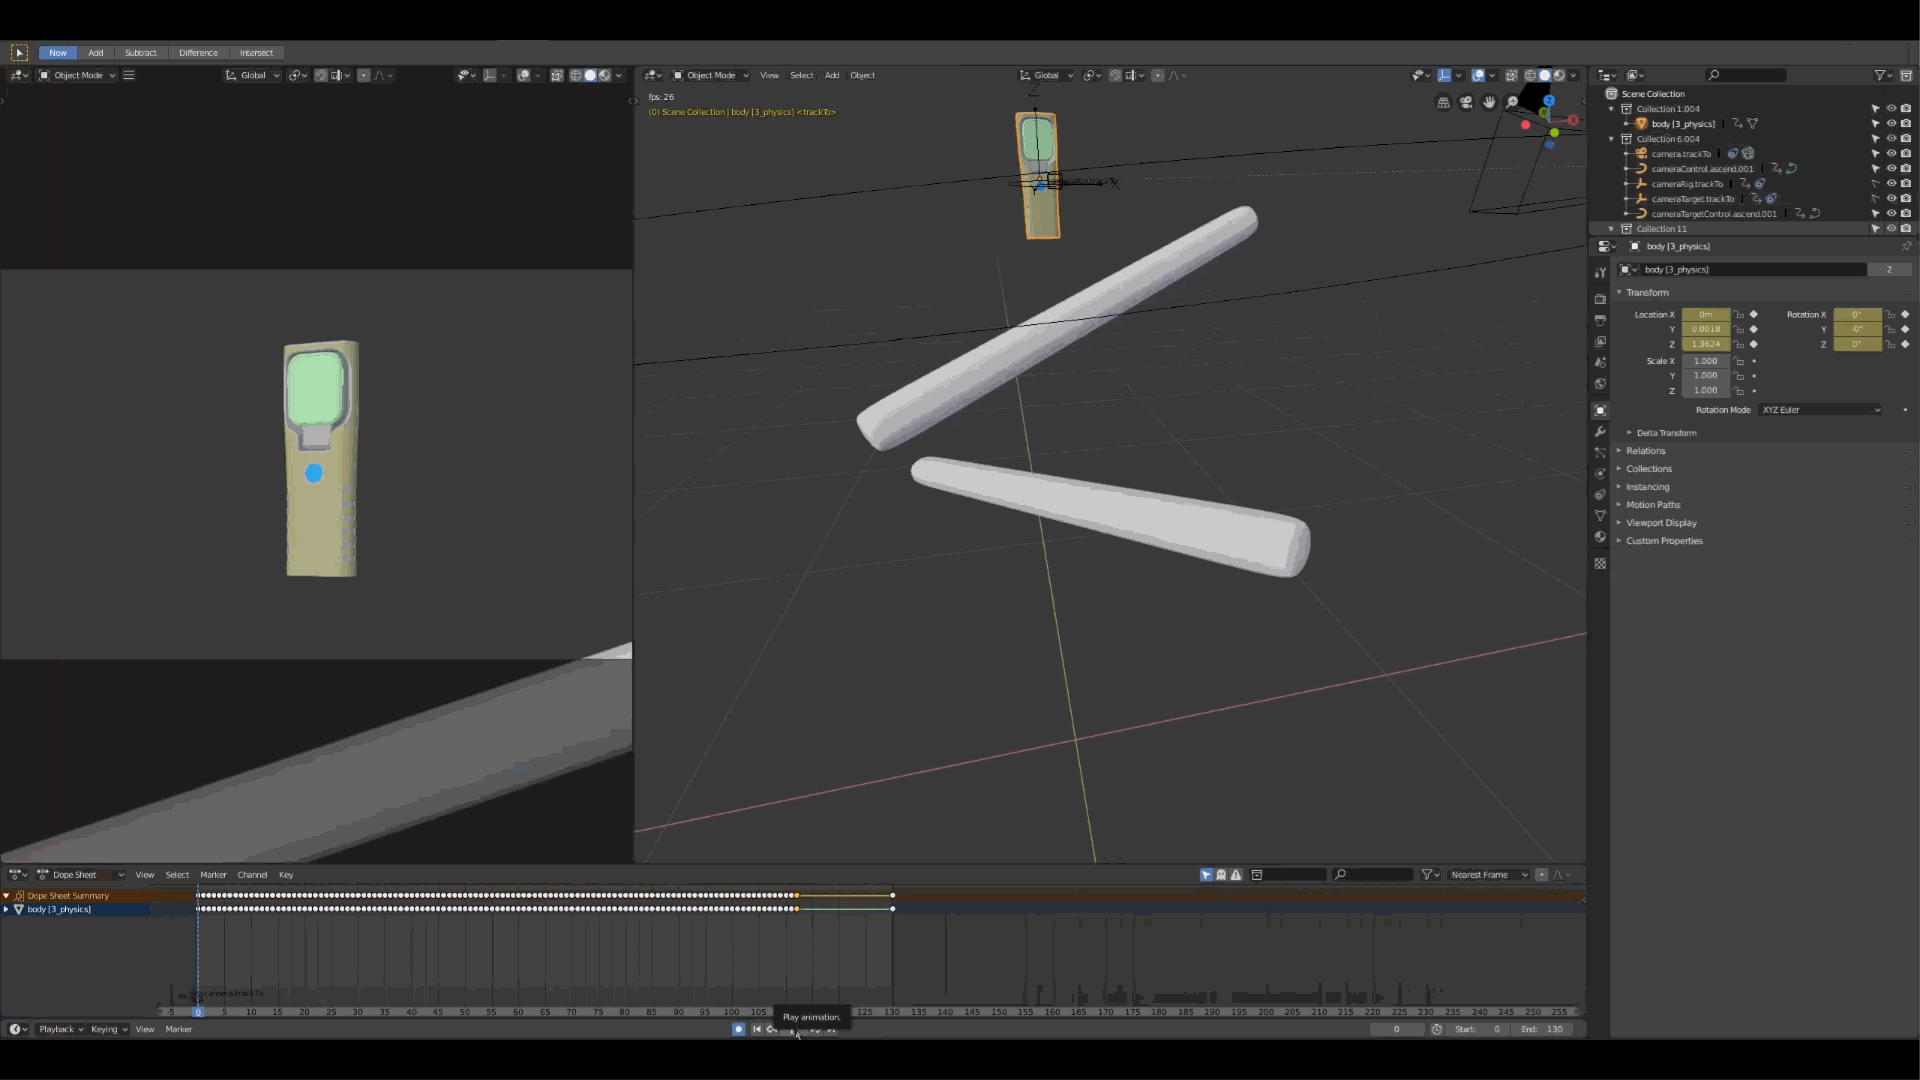Click the Subtract boolean mode button
This screenshot has height=1080, width=1920.
pos(140,53)
